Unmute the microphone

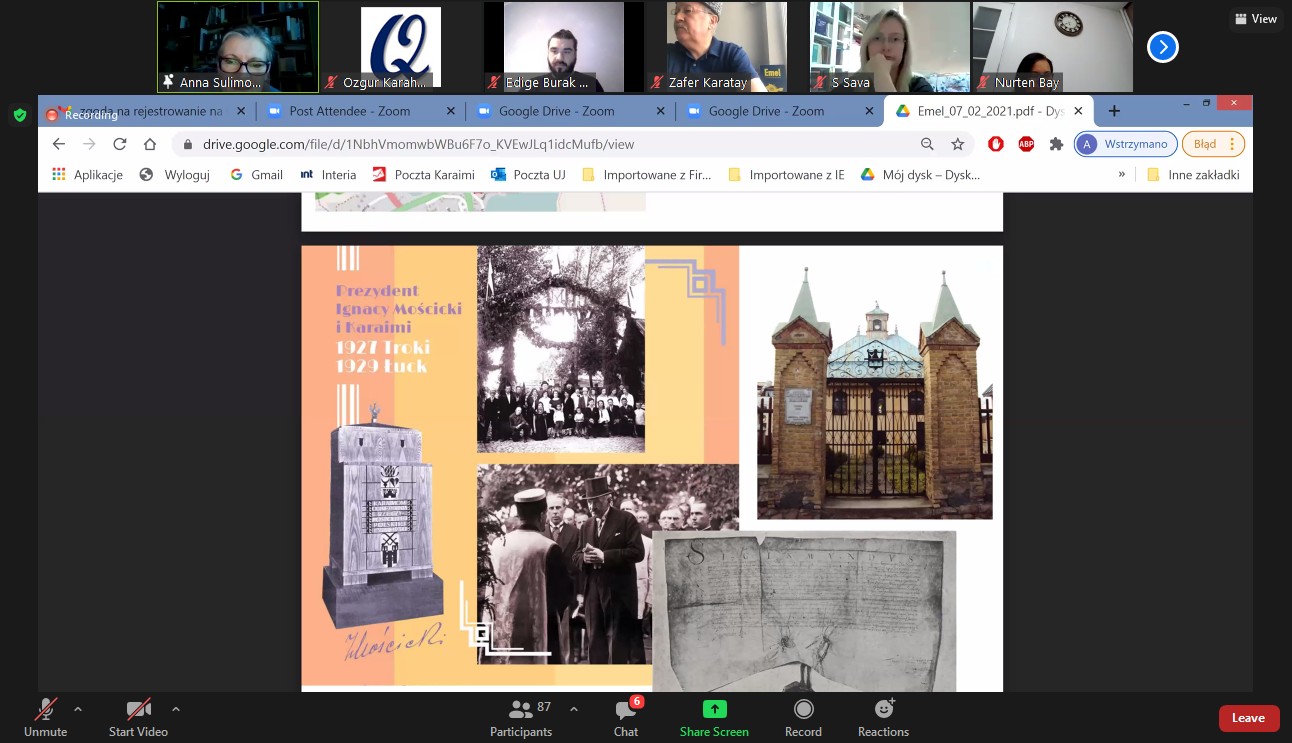pos(45,717)
